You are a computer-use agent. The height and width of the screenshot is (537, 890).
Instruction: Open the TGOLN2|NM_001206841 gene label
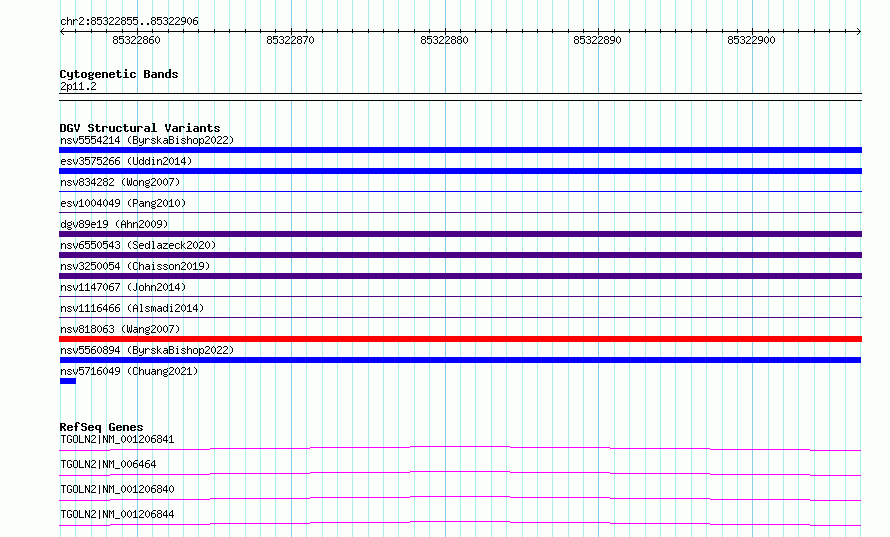(117, 439)
